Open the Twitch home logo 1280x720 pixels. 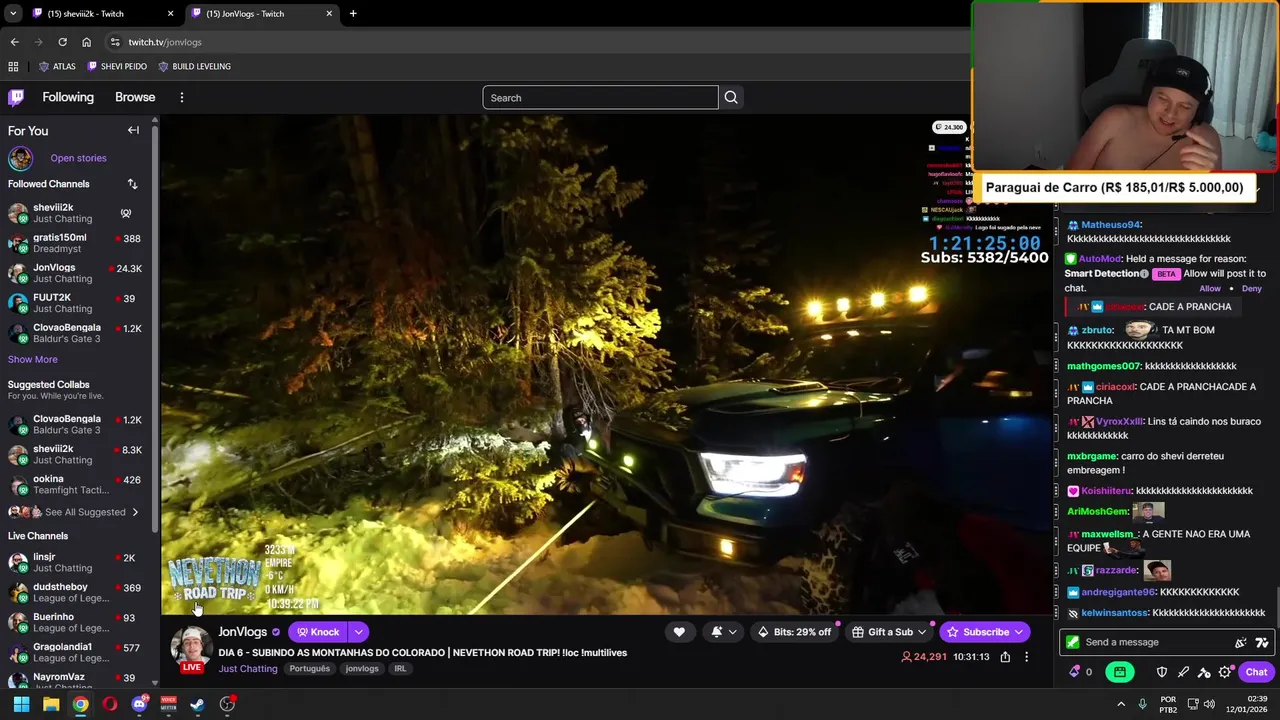click(16, 97)
